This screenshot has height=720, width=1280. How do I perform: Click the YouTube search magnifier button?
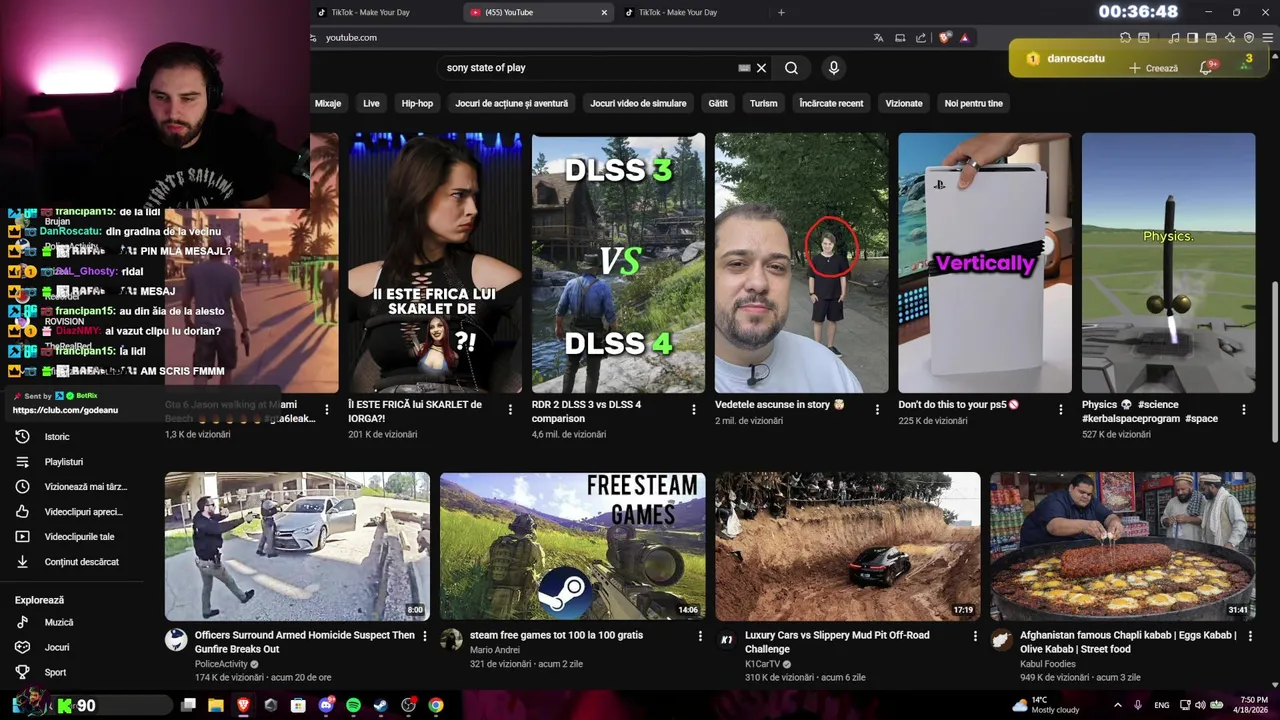pyautogui.click(x=791, y=68)
